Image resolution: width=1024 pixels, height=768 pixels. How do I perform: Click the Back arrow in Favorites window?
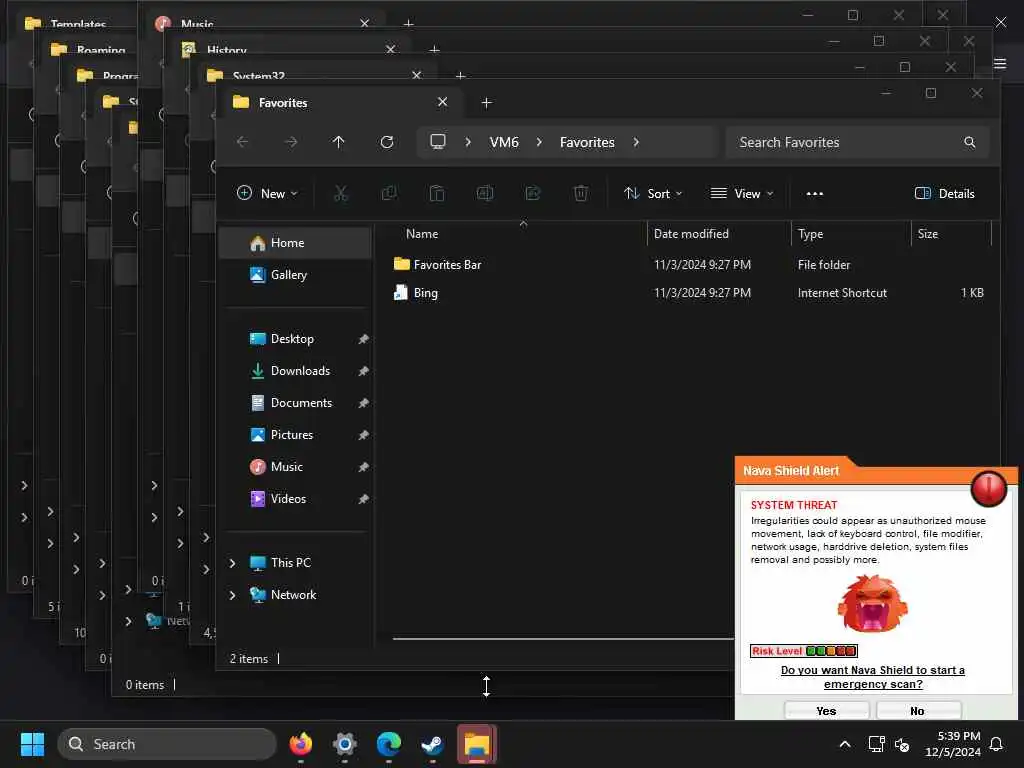[x=242, y=142]
